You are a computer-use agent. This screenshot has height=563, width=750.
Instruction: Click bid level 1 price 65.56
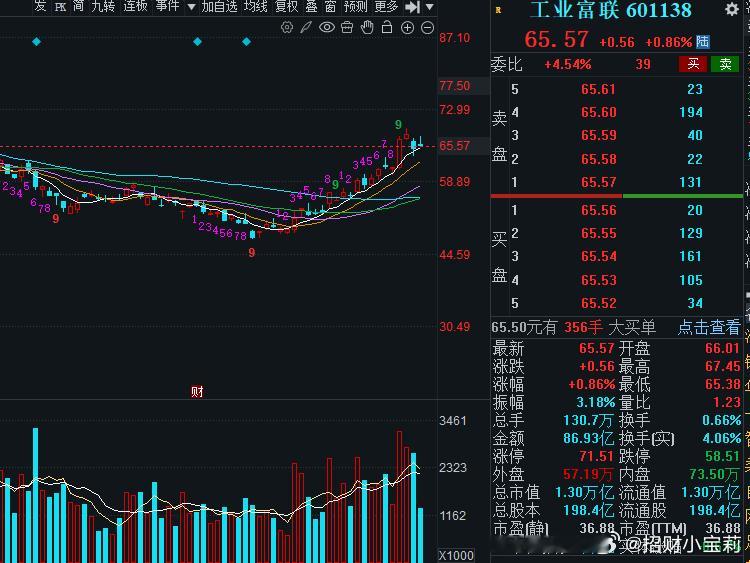598,210
